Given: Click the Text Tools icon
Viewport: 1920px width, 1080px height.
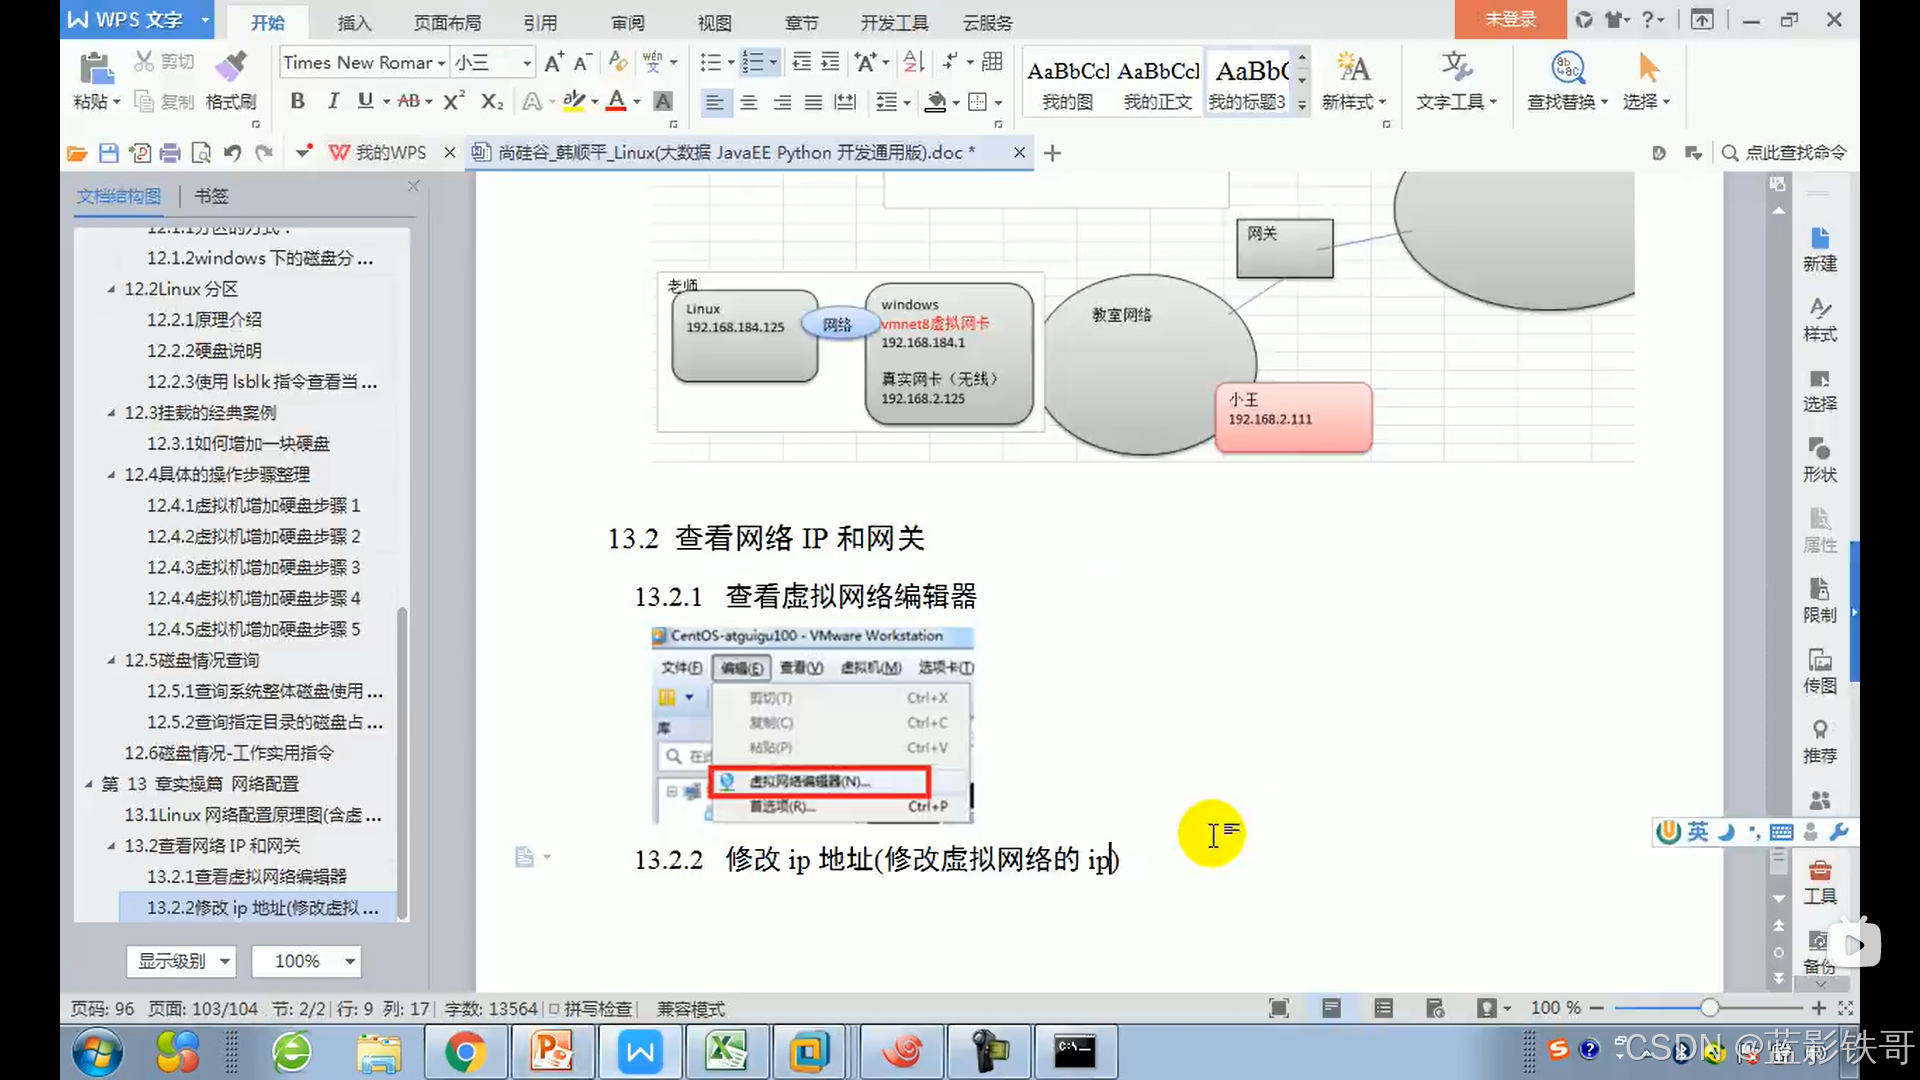Looking at the screenshot, I should [x=1456, y=68].
